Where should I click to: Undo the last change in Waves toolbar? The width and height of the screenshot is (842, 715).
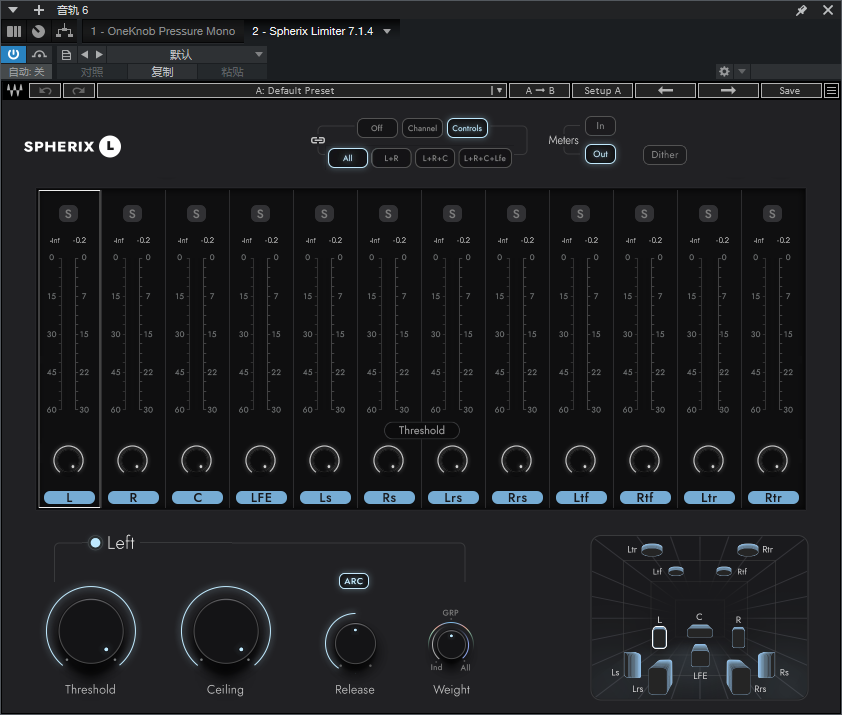(x=45, y=91)
